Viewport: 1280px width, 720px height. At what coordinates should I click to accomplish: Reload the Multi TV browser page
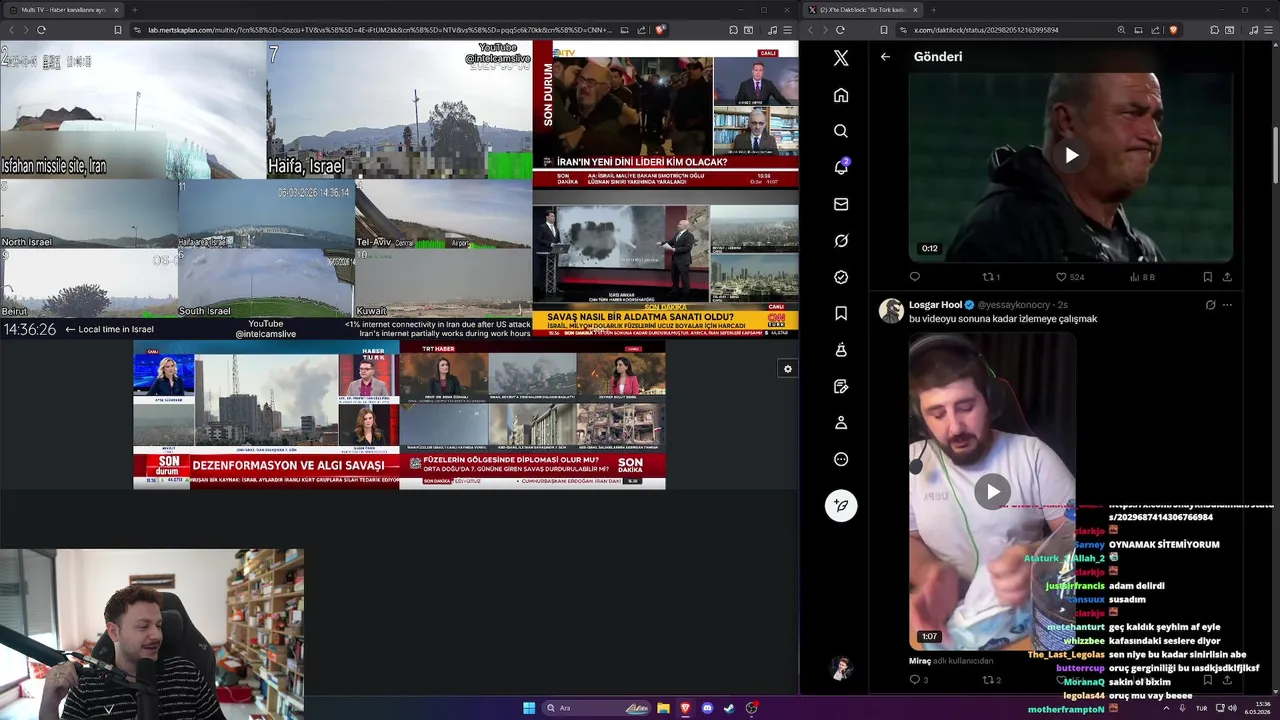[x=41, y=30]
